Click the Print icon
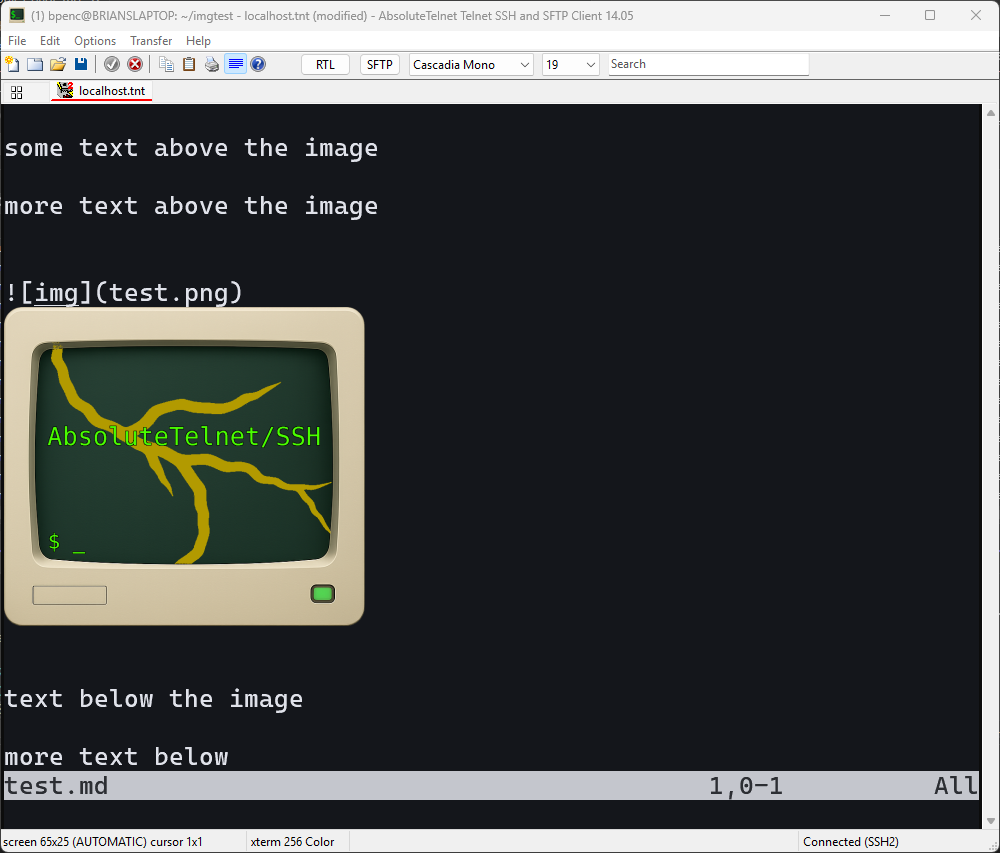This screenshot has height=853, width=1000. (212, 64)
